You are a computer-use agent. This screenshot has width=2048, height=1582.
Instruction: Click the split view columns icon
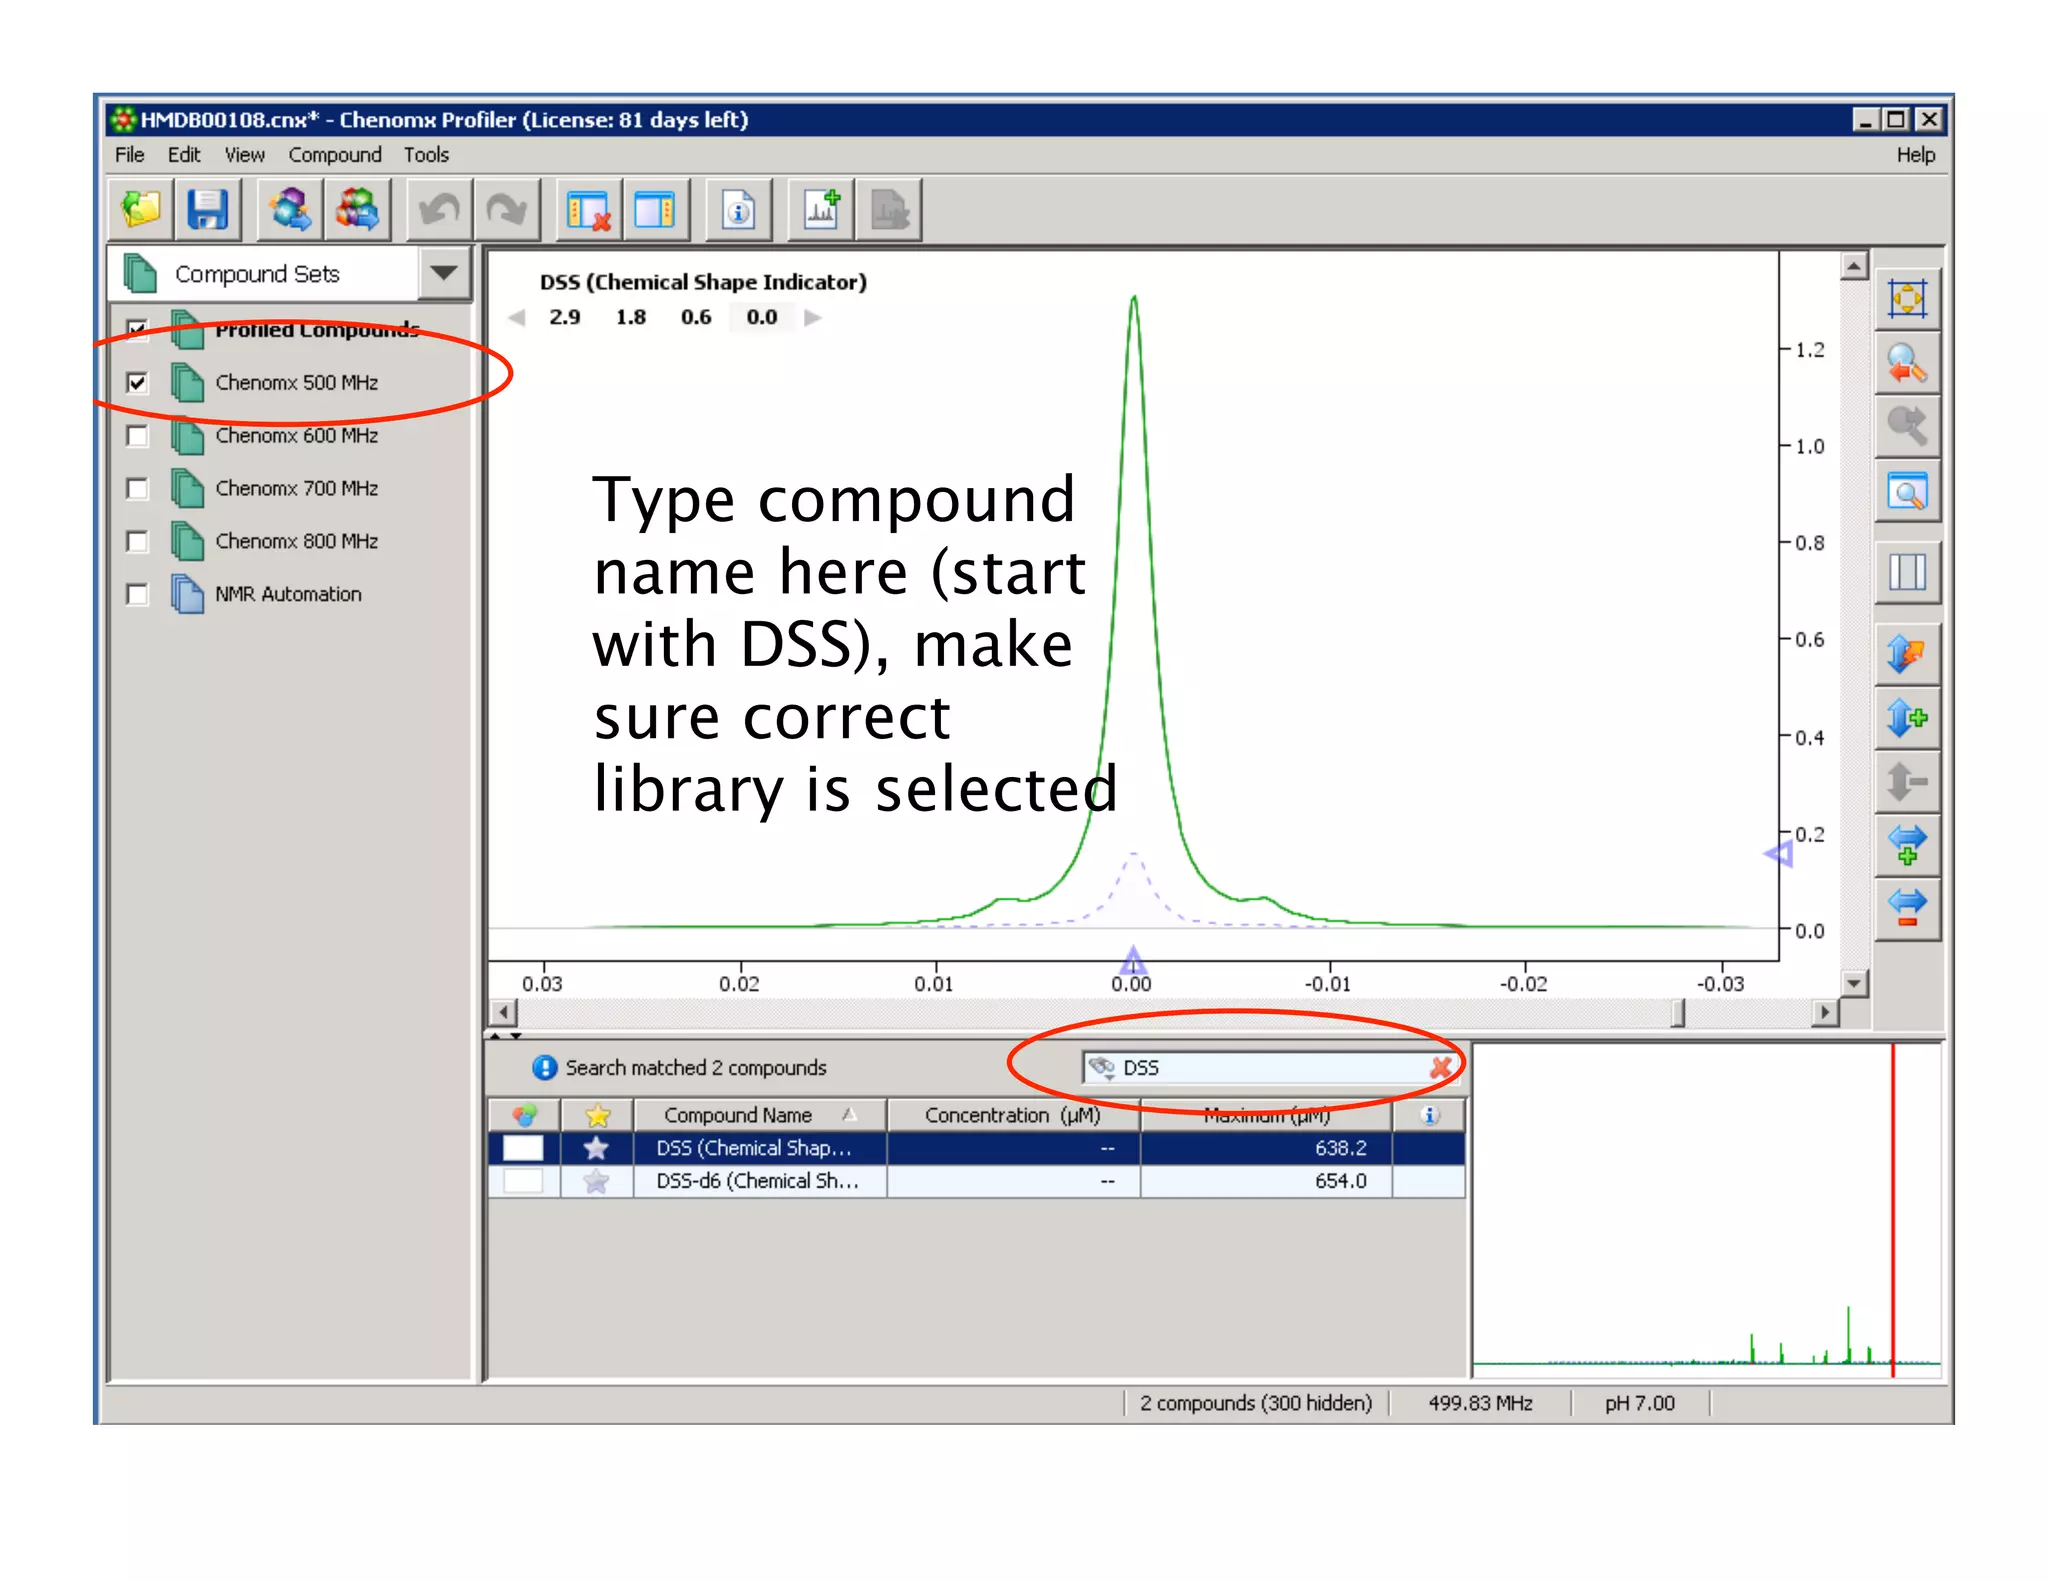tap(1907, 573)
